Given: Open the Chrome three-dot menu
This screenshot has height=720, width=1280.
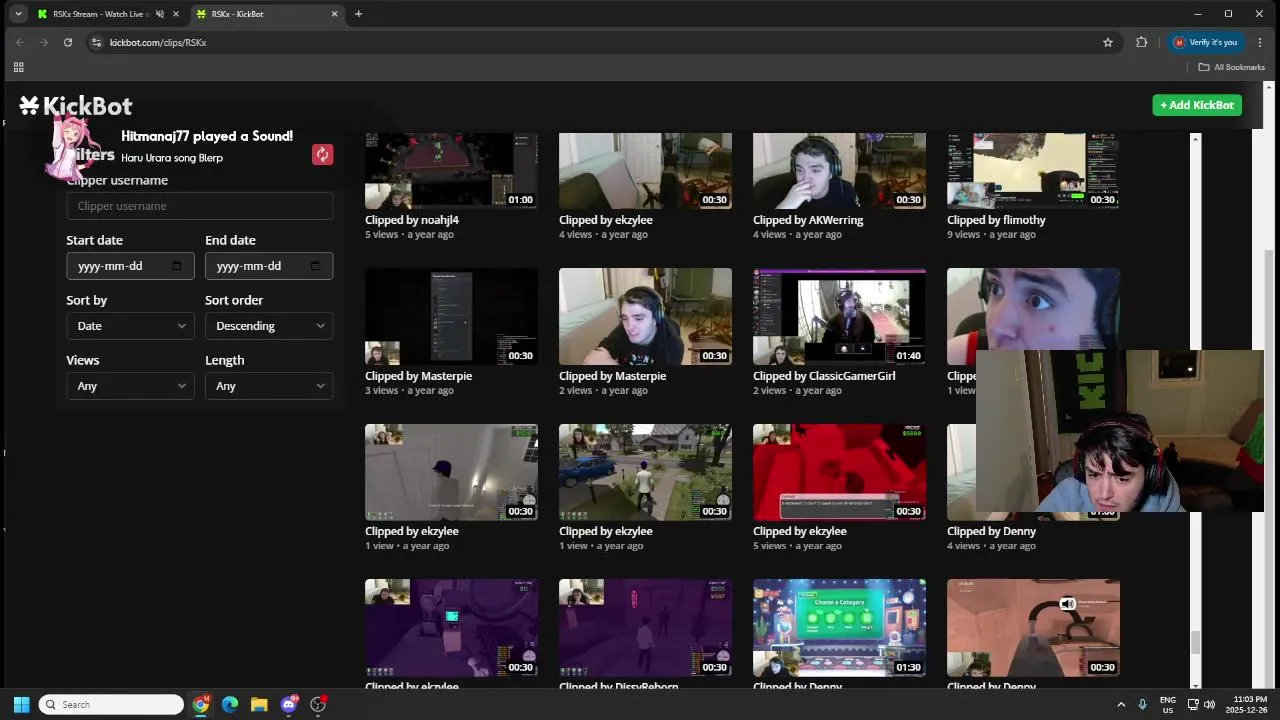Looking at the screenshot, I should coord(1260,42).
